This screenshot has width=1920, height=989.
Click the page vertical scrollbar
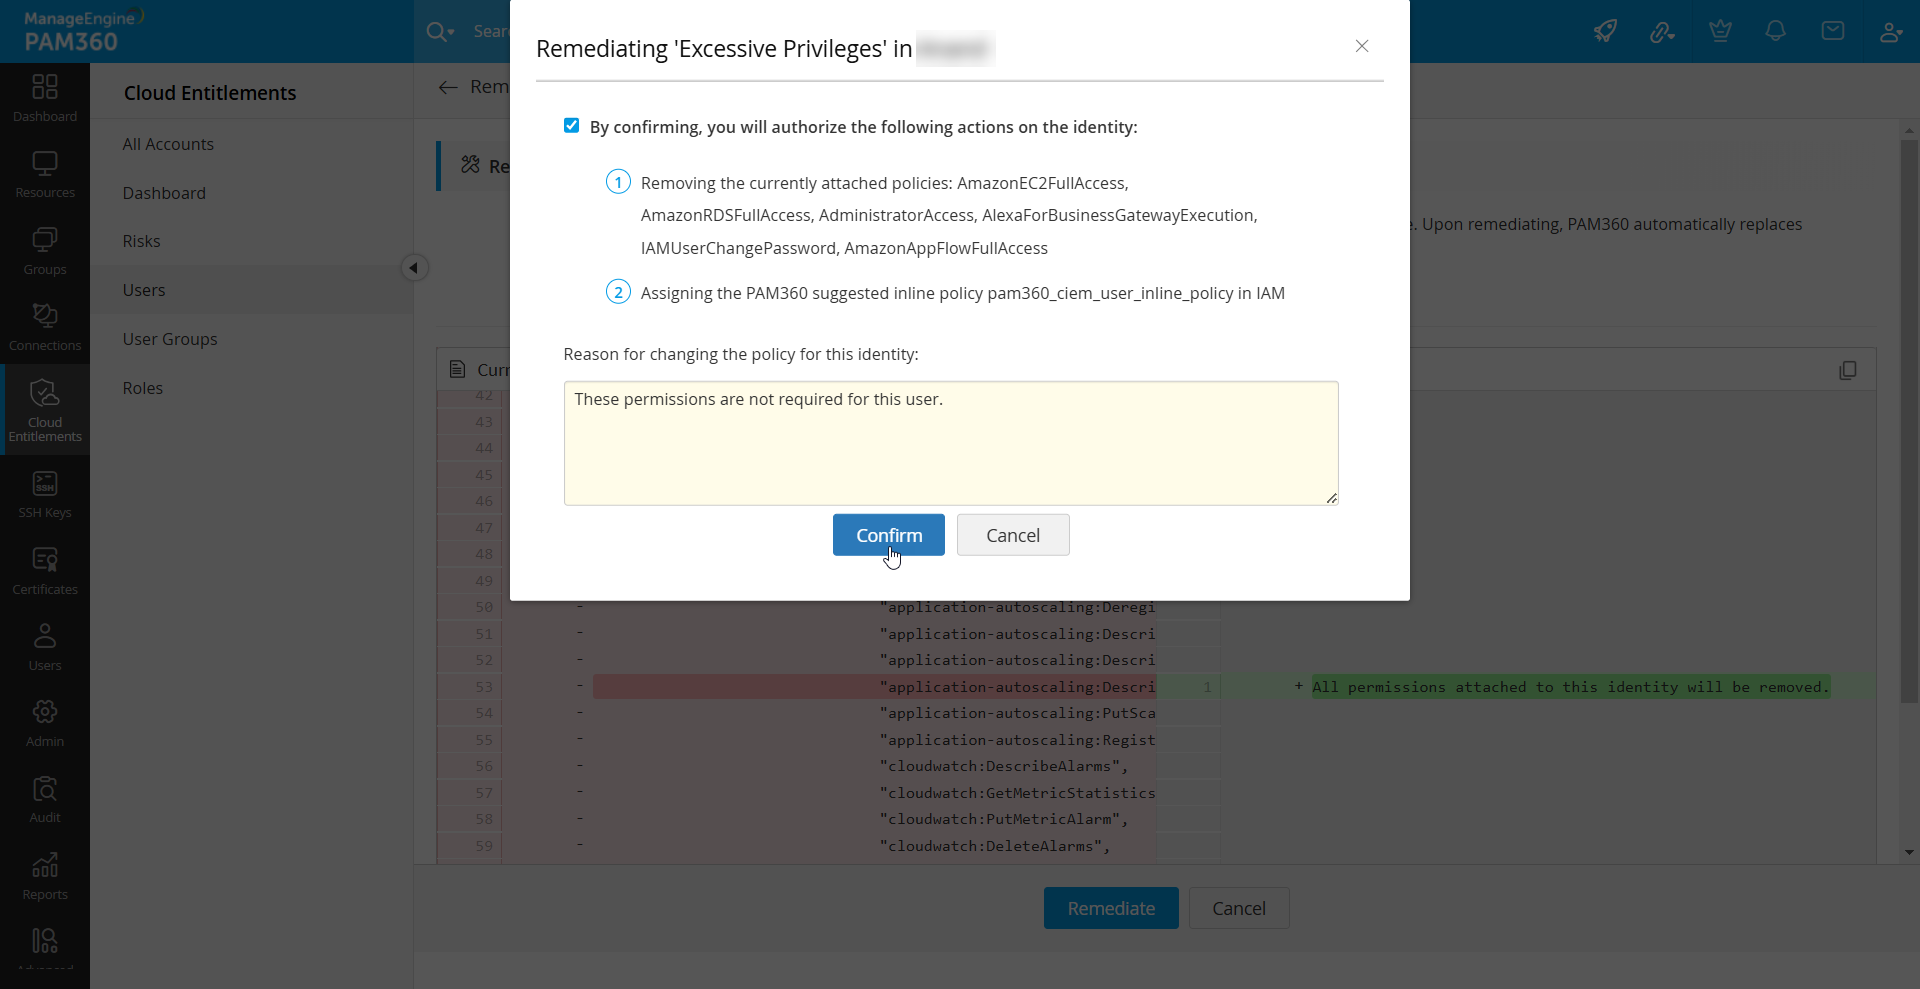(x=1909, y=420)
